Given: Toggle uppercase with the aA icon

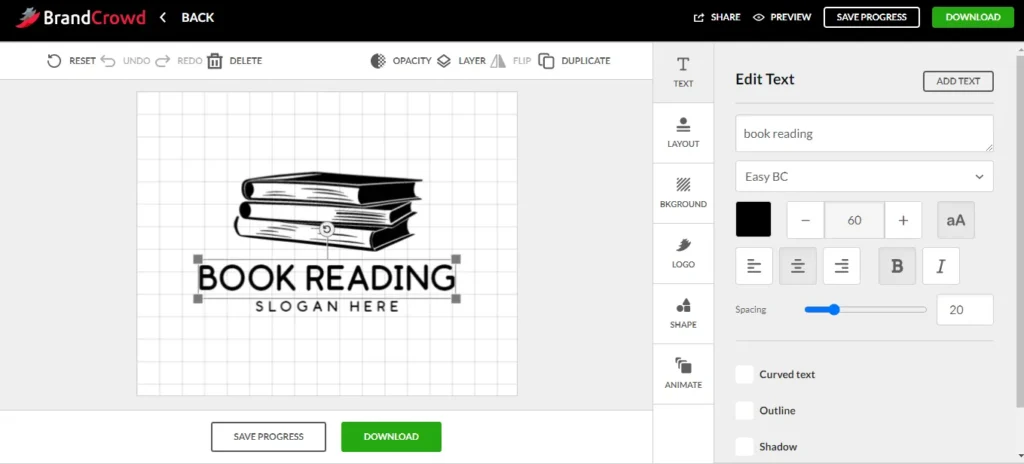Looking at the screenshot, I should tap(955, 220).
